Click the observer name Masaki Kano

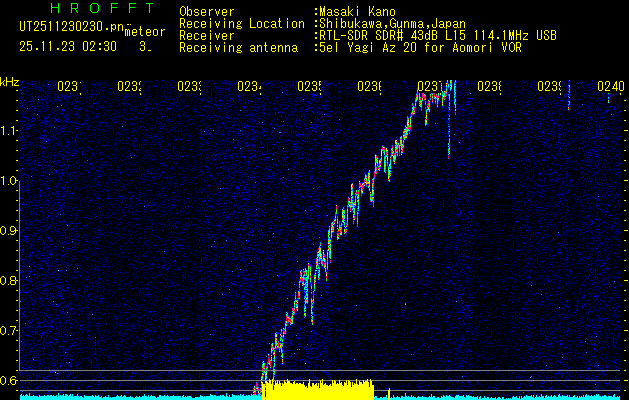(357, 11)
